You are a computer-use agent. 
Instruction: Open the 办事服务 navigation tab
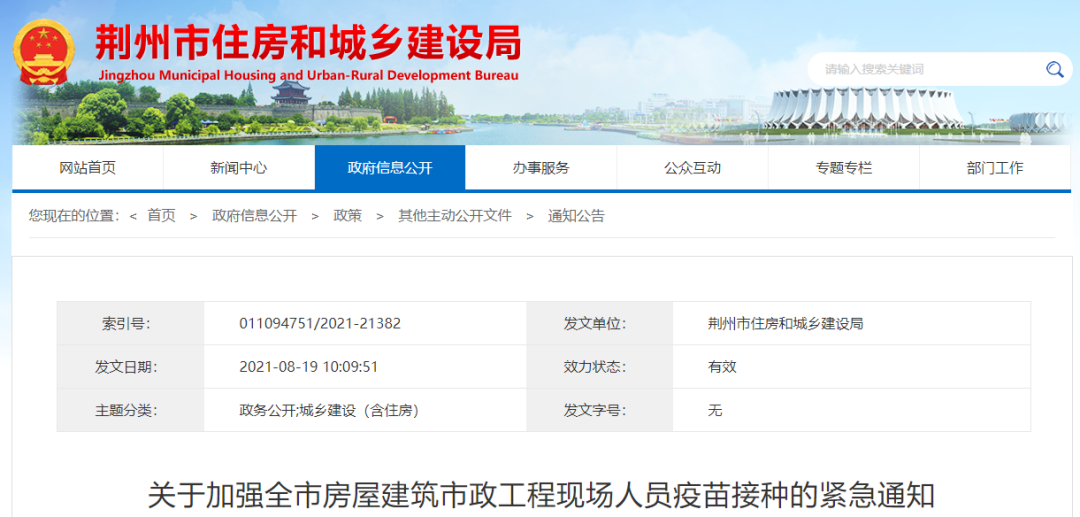pyautogui.click(x=541, y=168)
